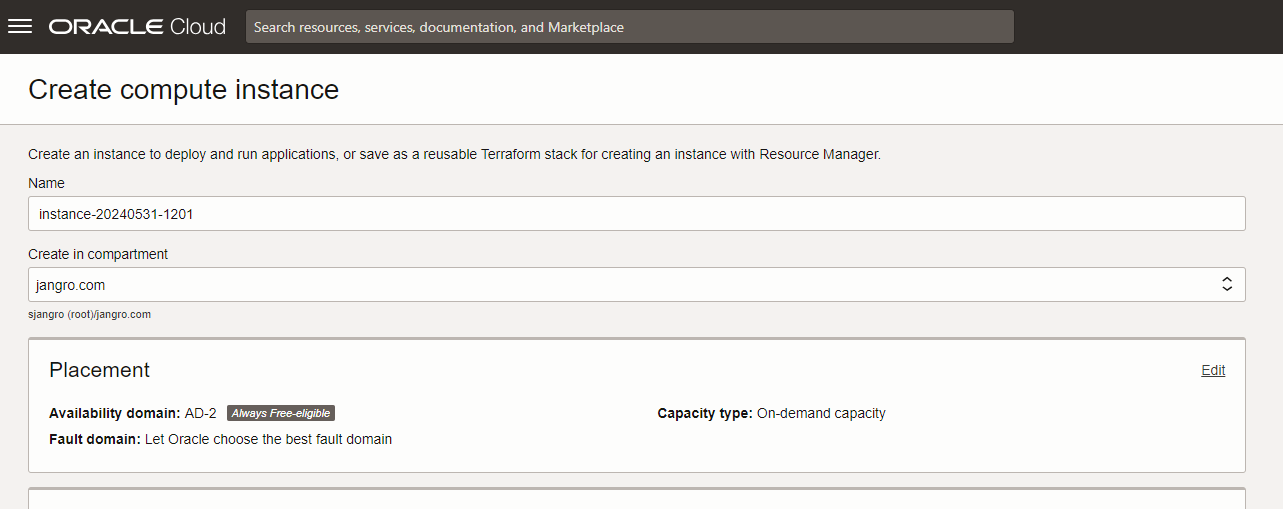
Task: Click the instance description paragraph text
Action: tap(454, 155)
